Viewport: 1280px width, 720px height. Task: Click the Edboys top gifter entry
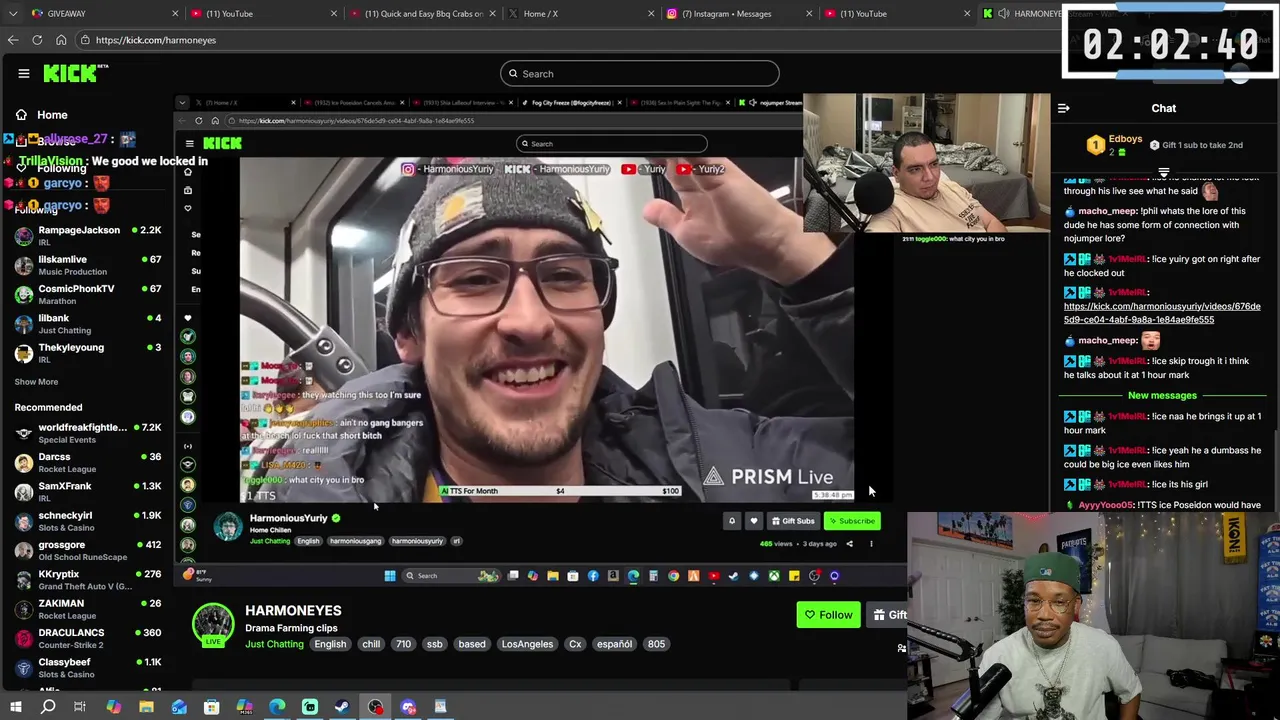tap(1115, 145)
